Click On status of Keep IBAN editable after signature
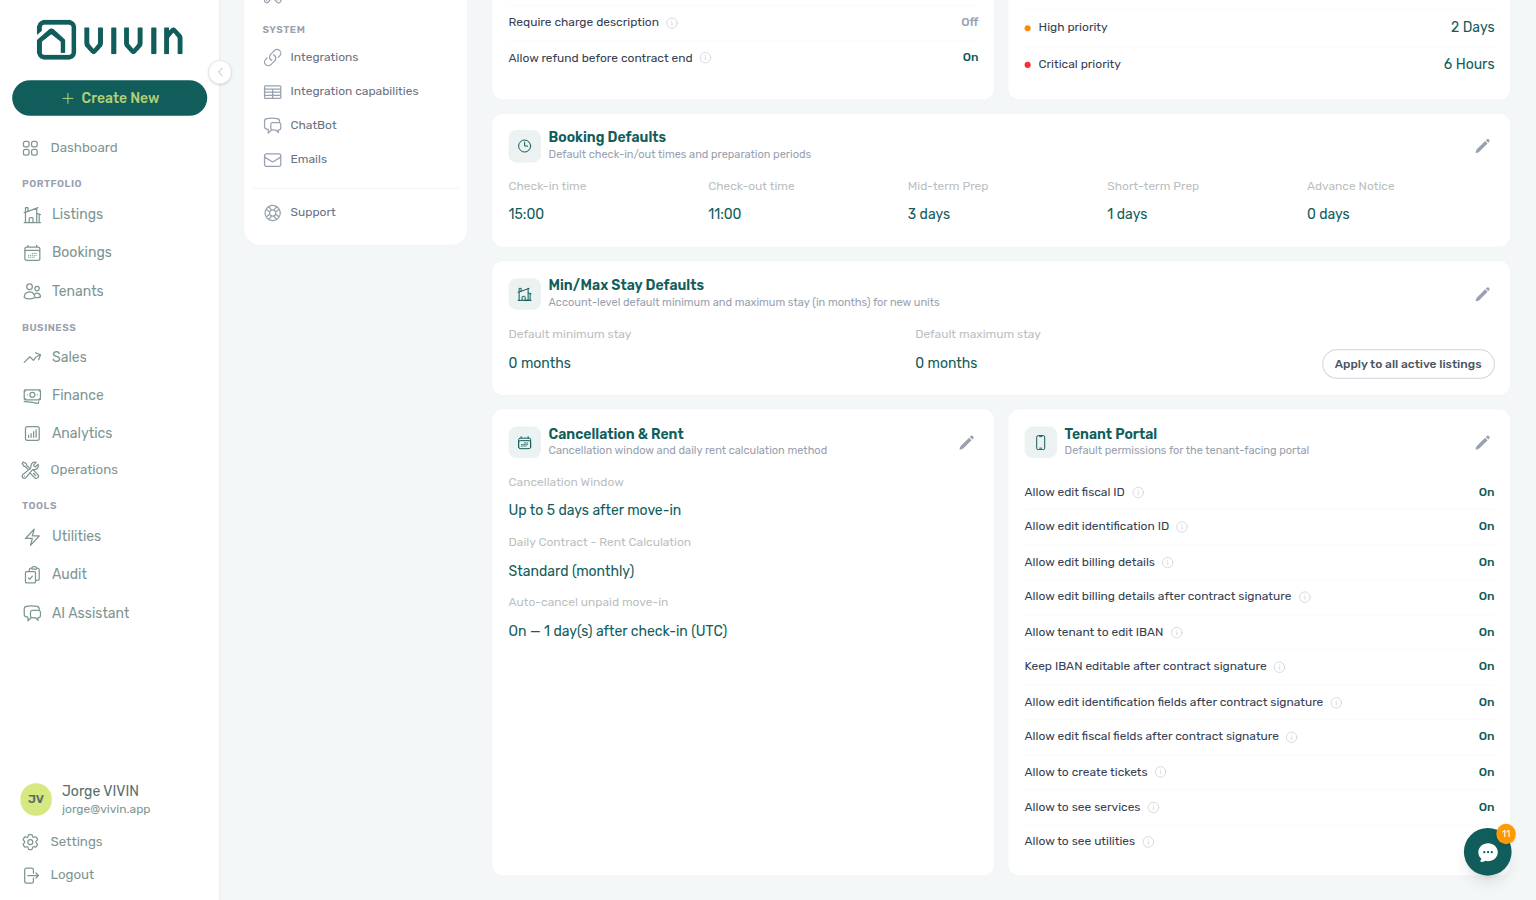Viewport: 1536px width, 900px height. [1486, 666]
